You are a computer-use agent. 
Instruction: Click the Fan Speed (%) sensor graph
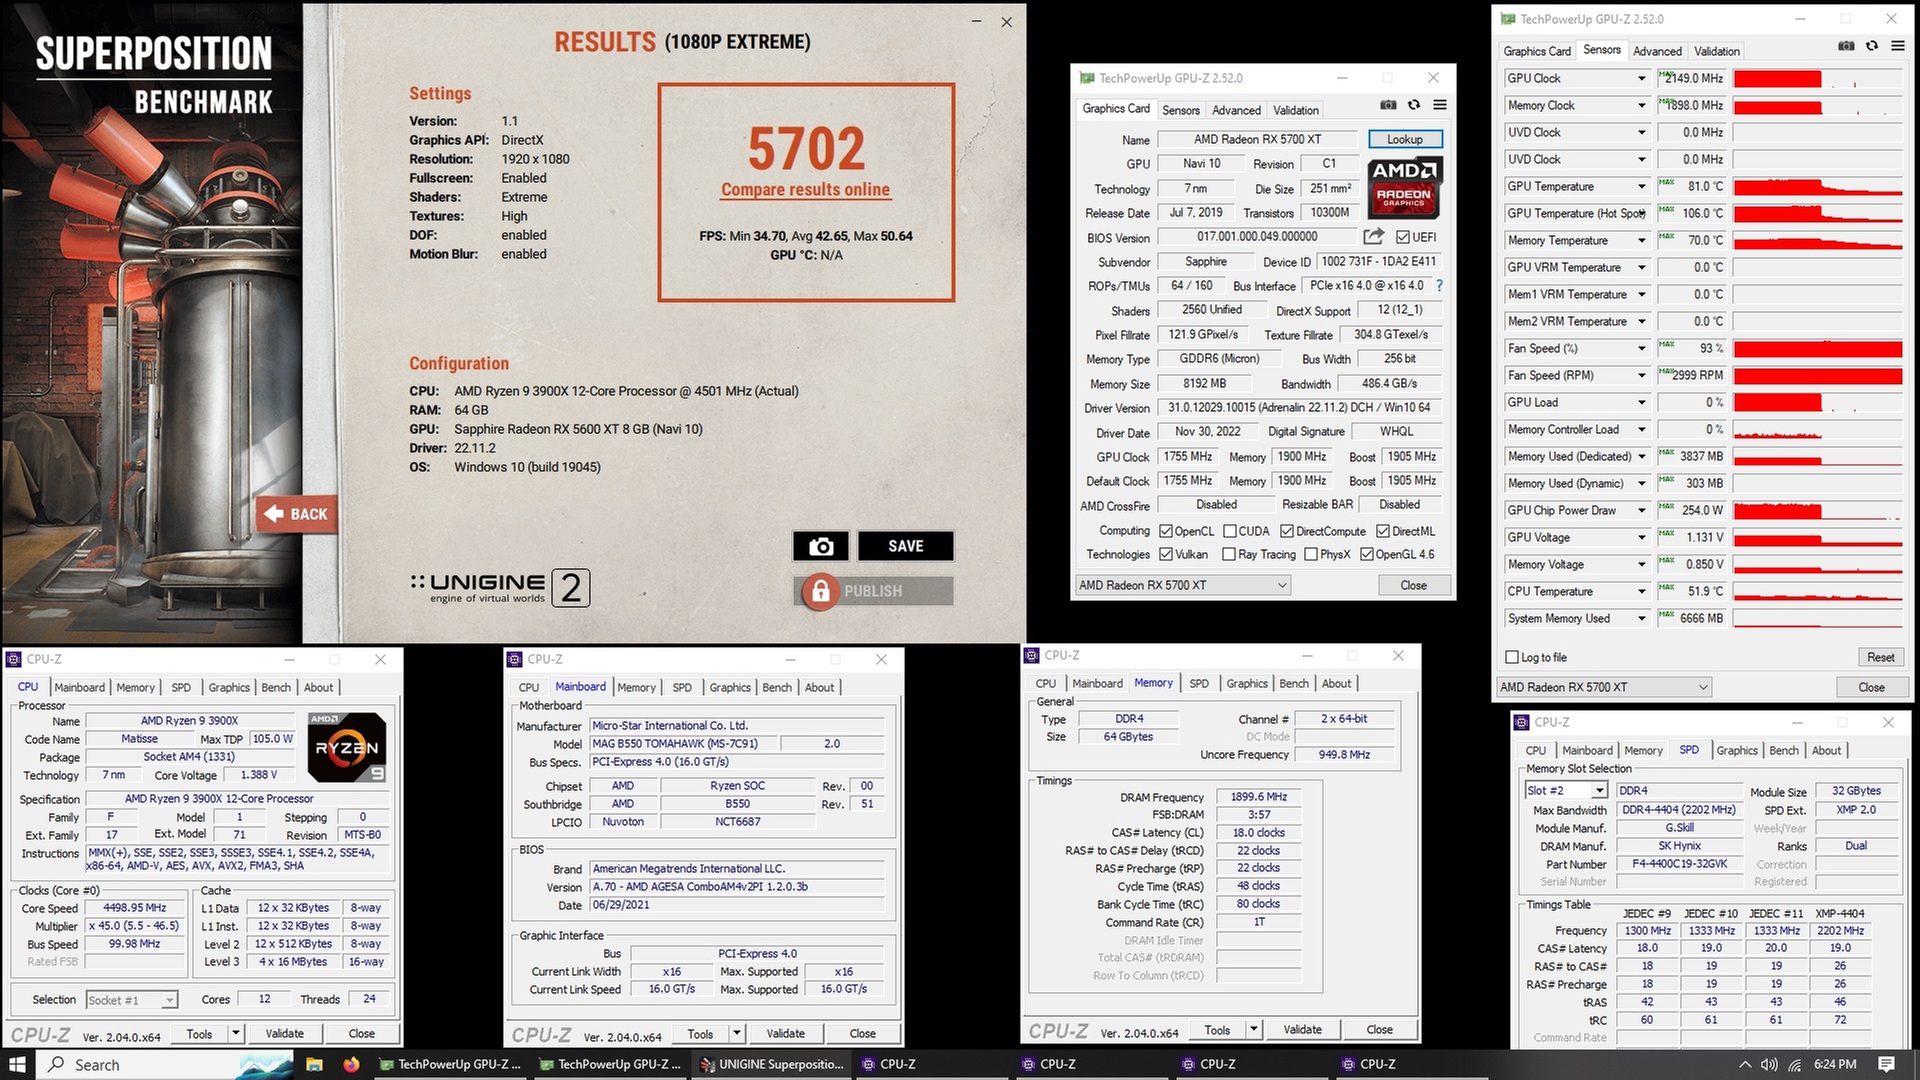click(1817, 348)
